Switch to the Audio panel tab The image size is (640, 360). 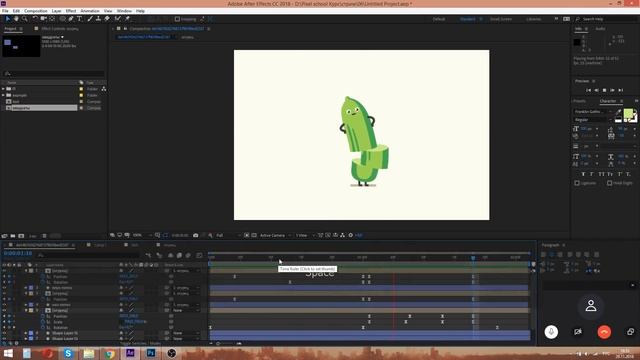click(x=600, y=29)
